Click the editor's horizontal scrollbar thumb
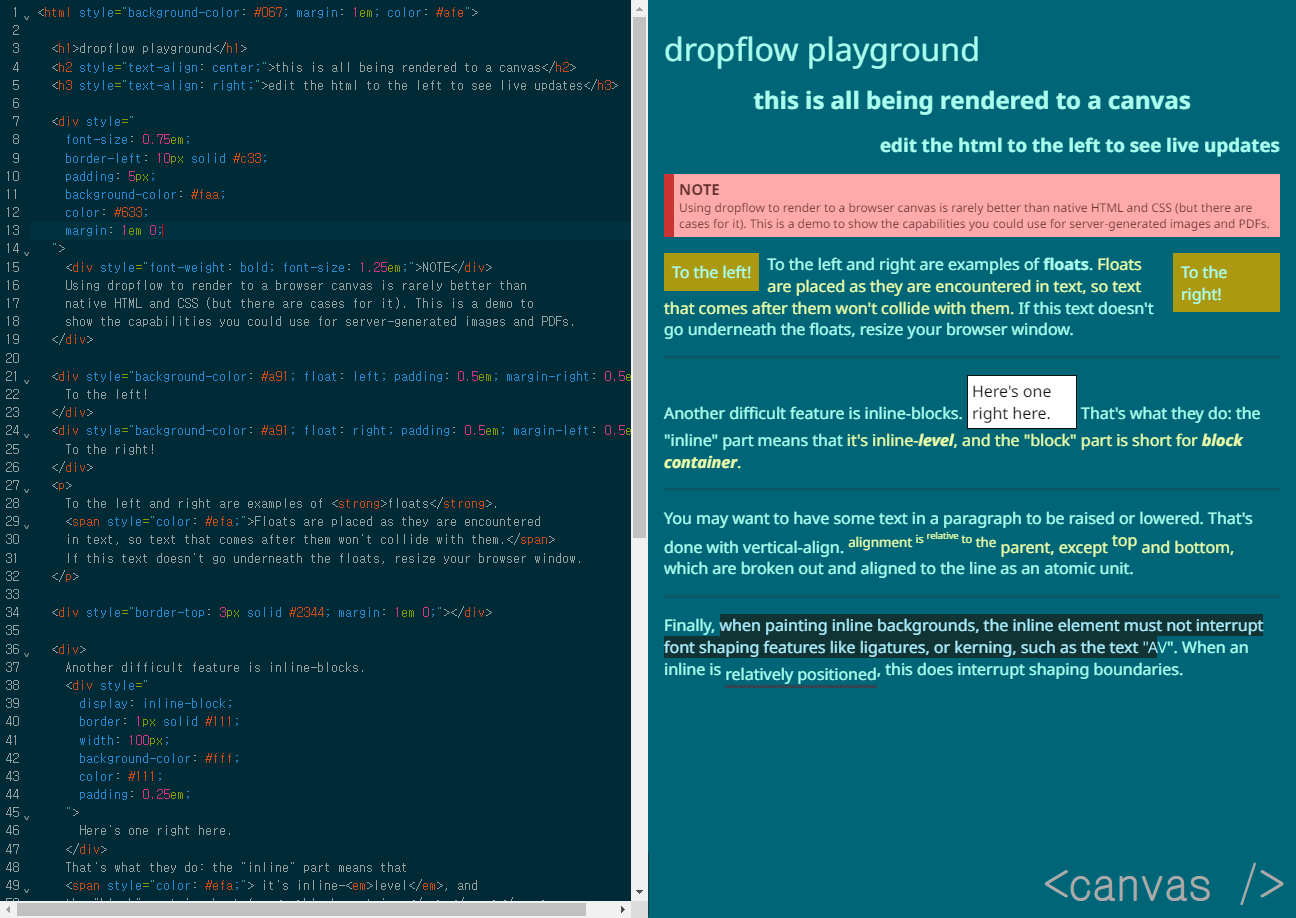Viewport: 1296px width, 918px height. point(300,909)
